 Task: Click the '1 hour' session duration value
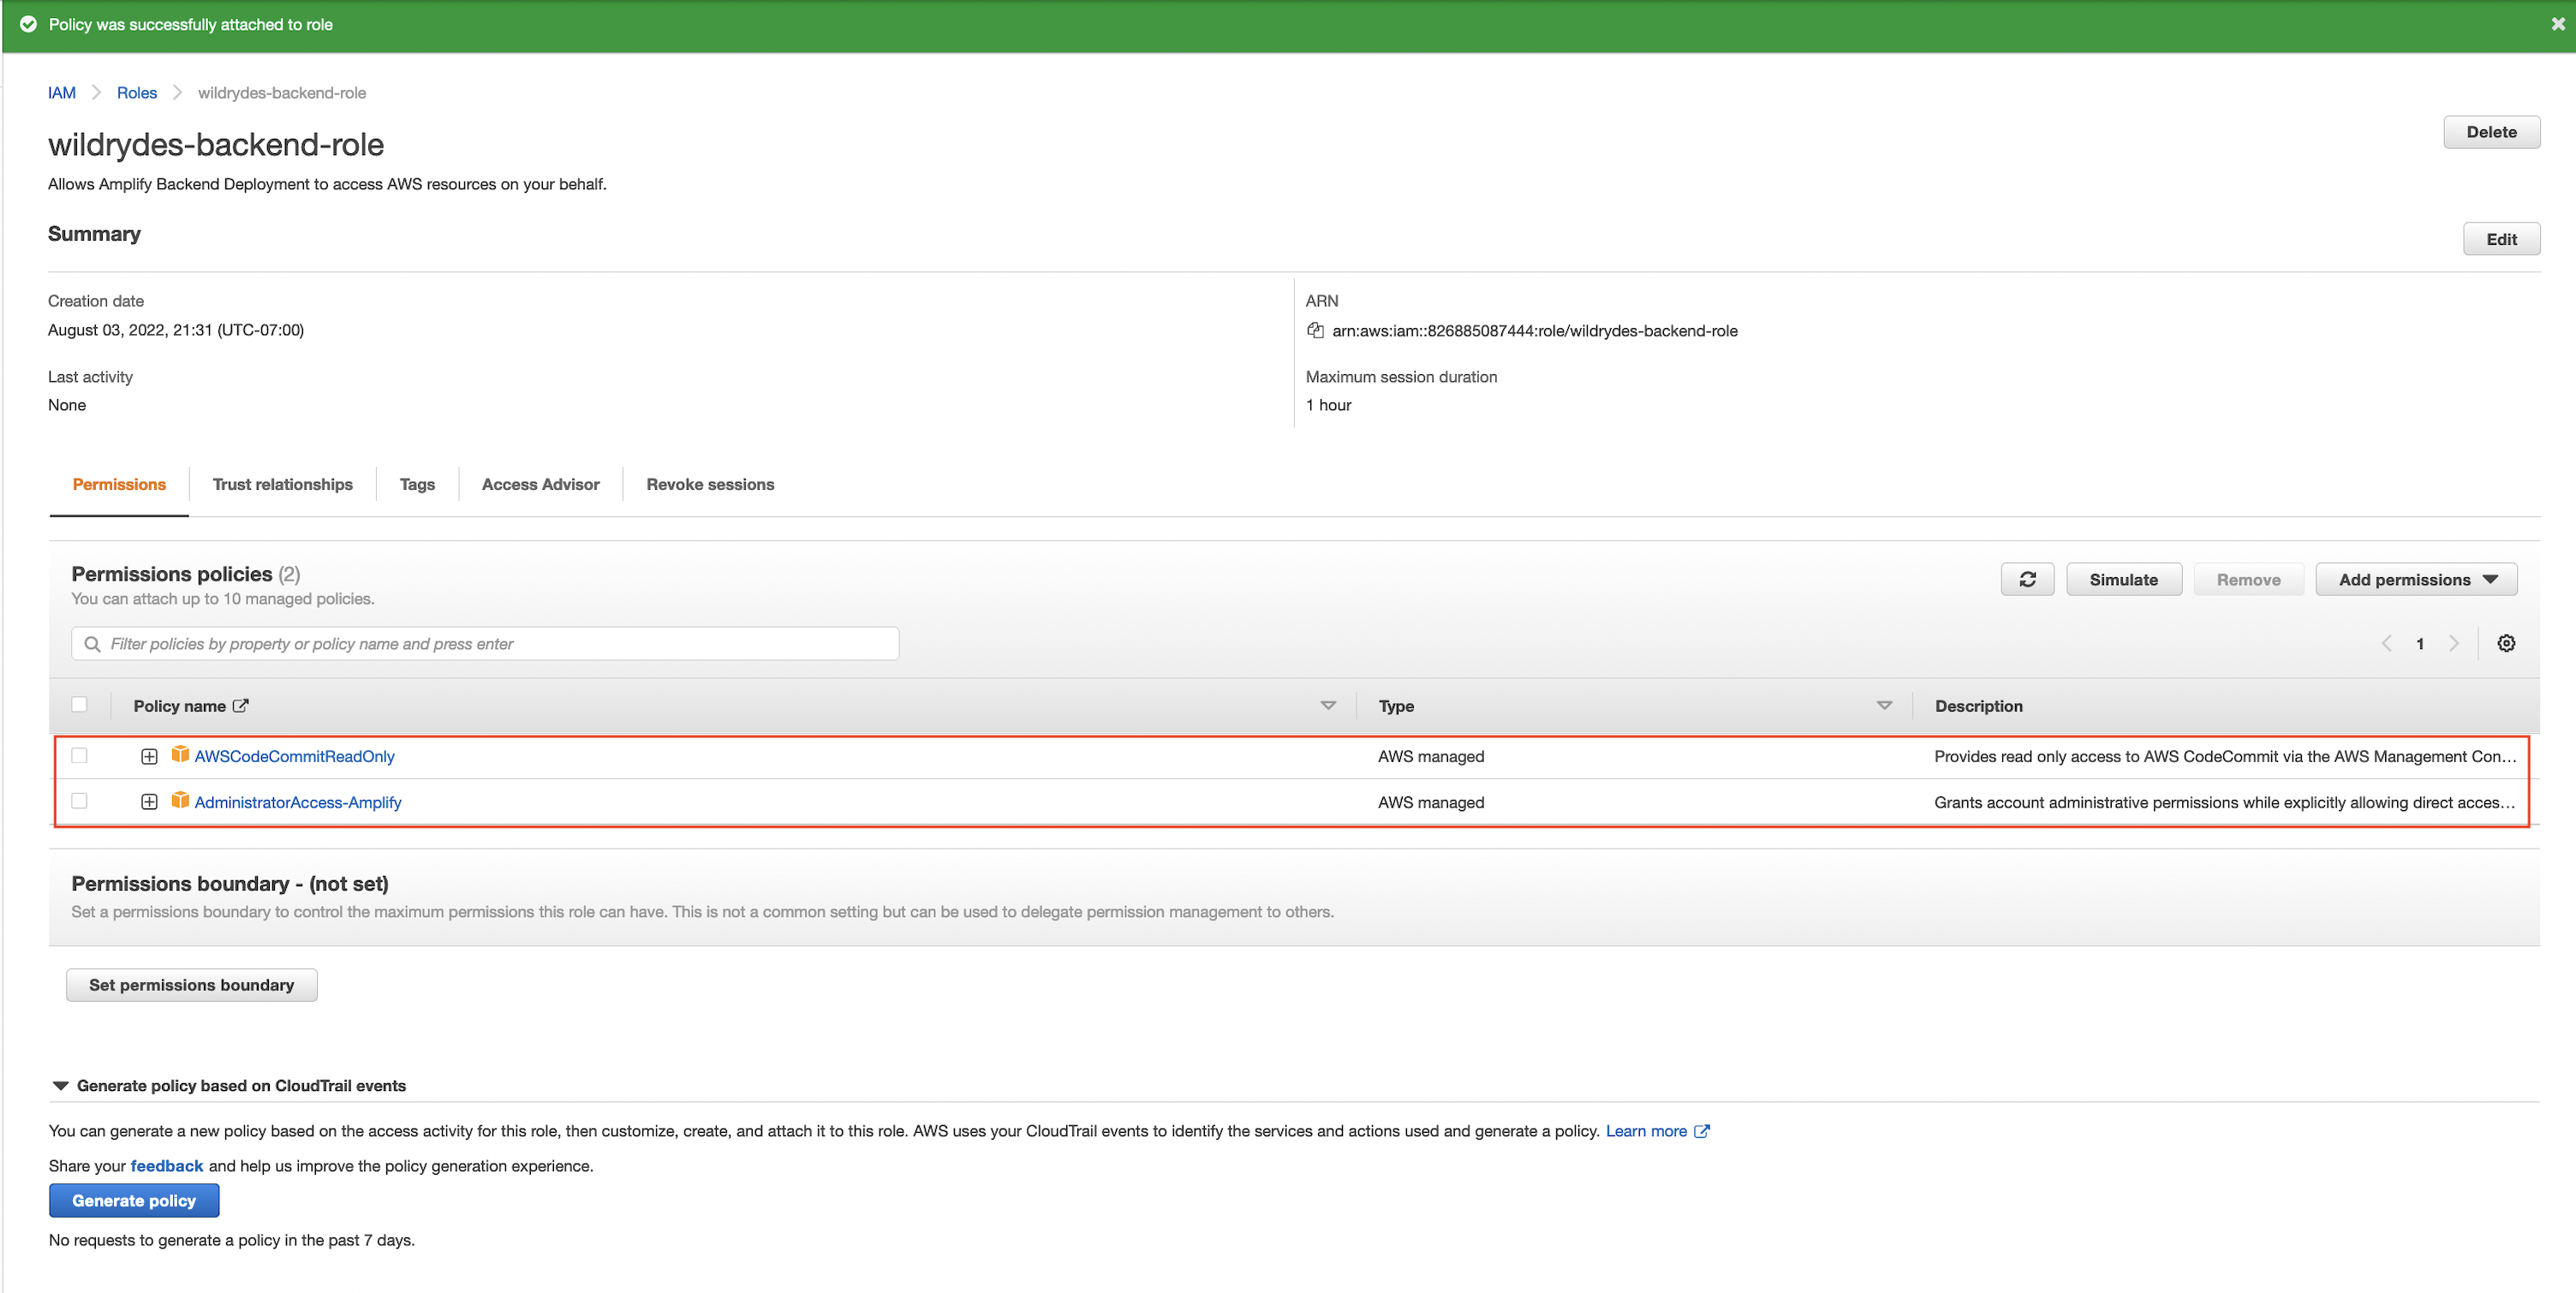pos(1328,405)
